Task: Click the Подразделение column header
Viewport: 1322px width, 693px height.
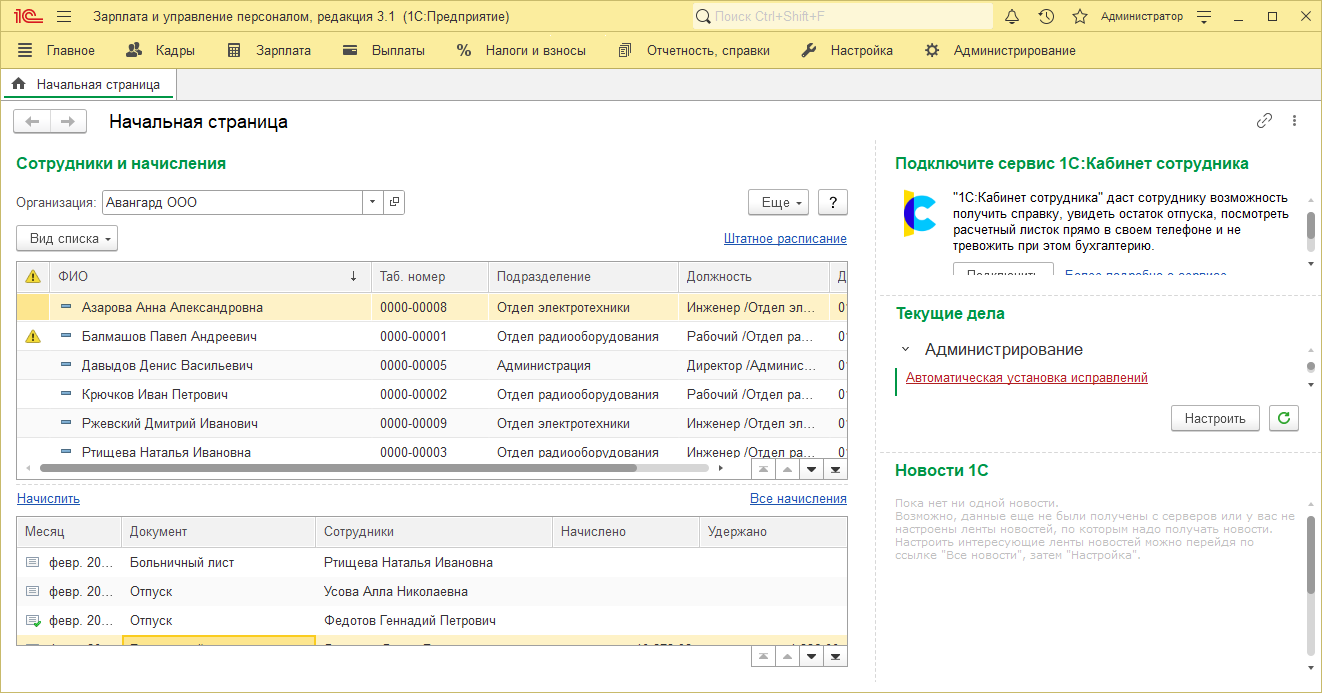Action: [583, 277]
